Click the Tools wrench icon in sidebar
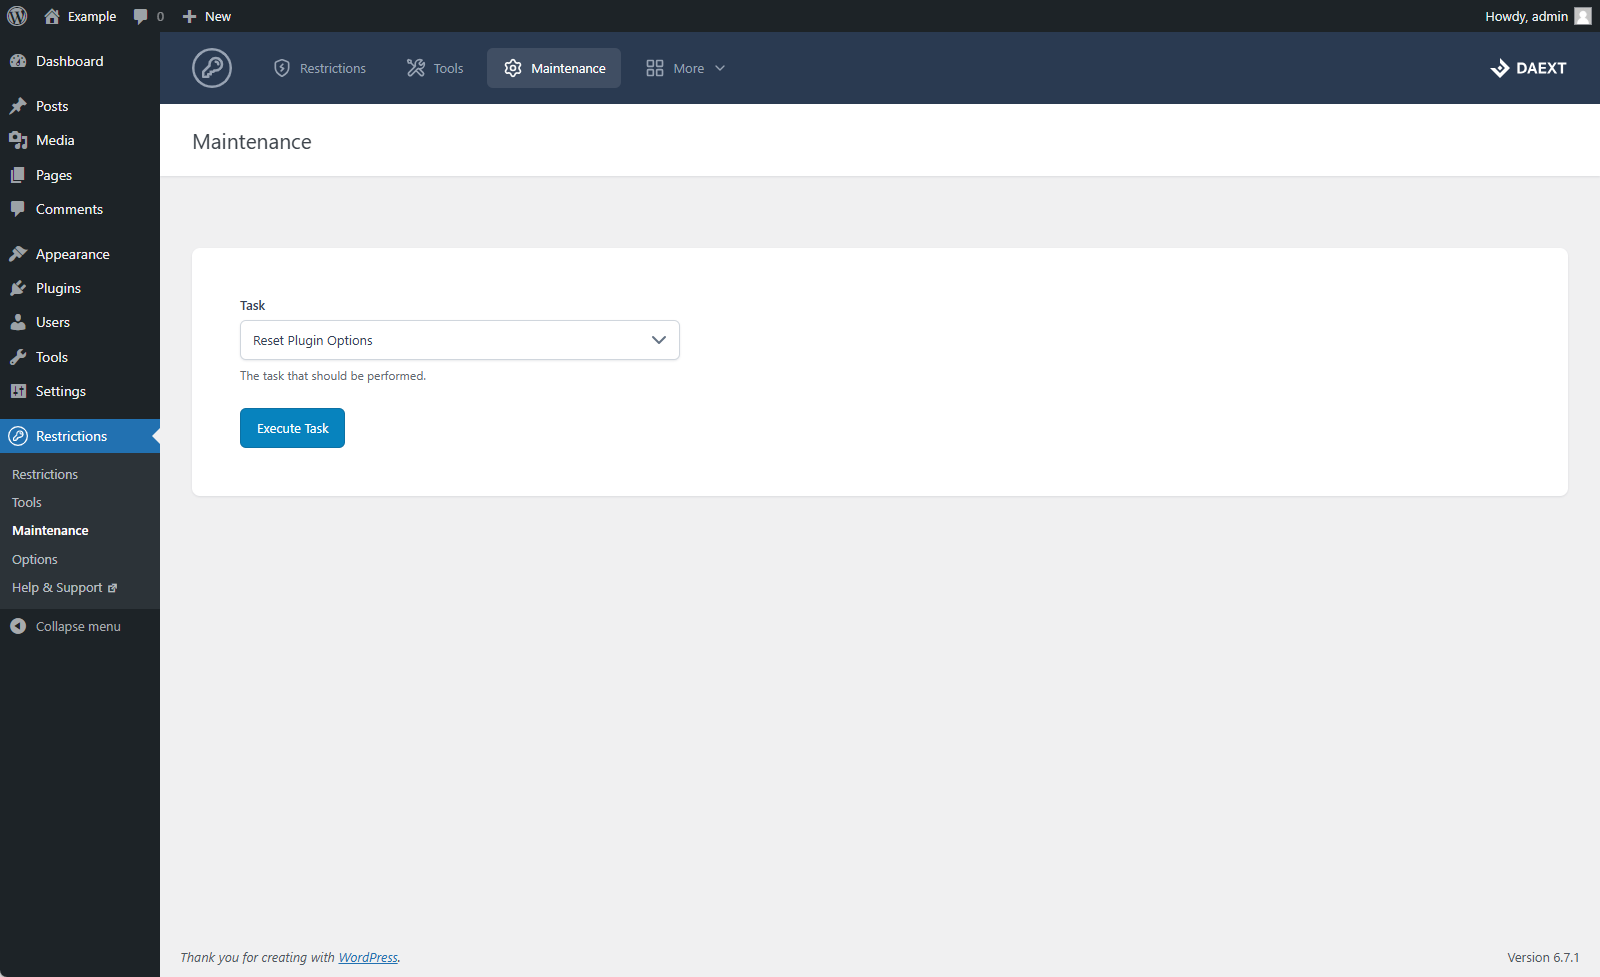1600x977 pixels. (18, 357)
